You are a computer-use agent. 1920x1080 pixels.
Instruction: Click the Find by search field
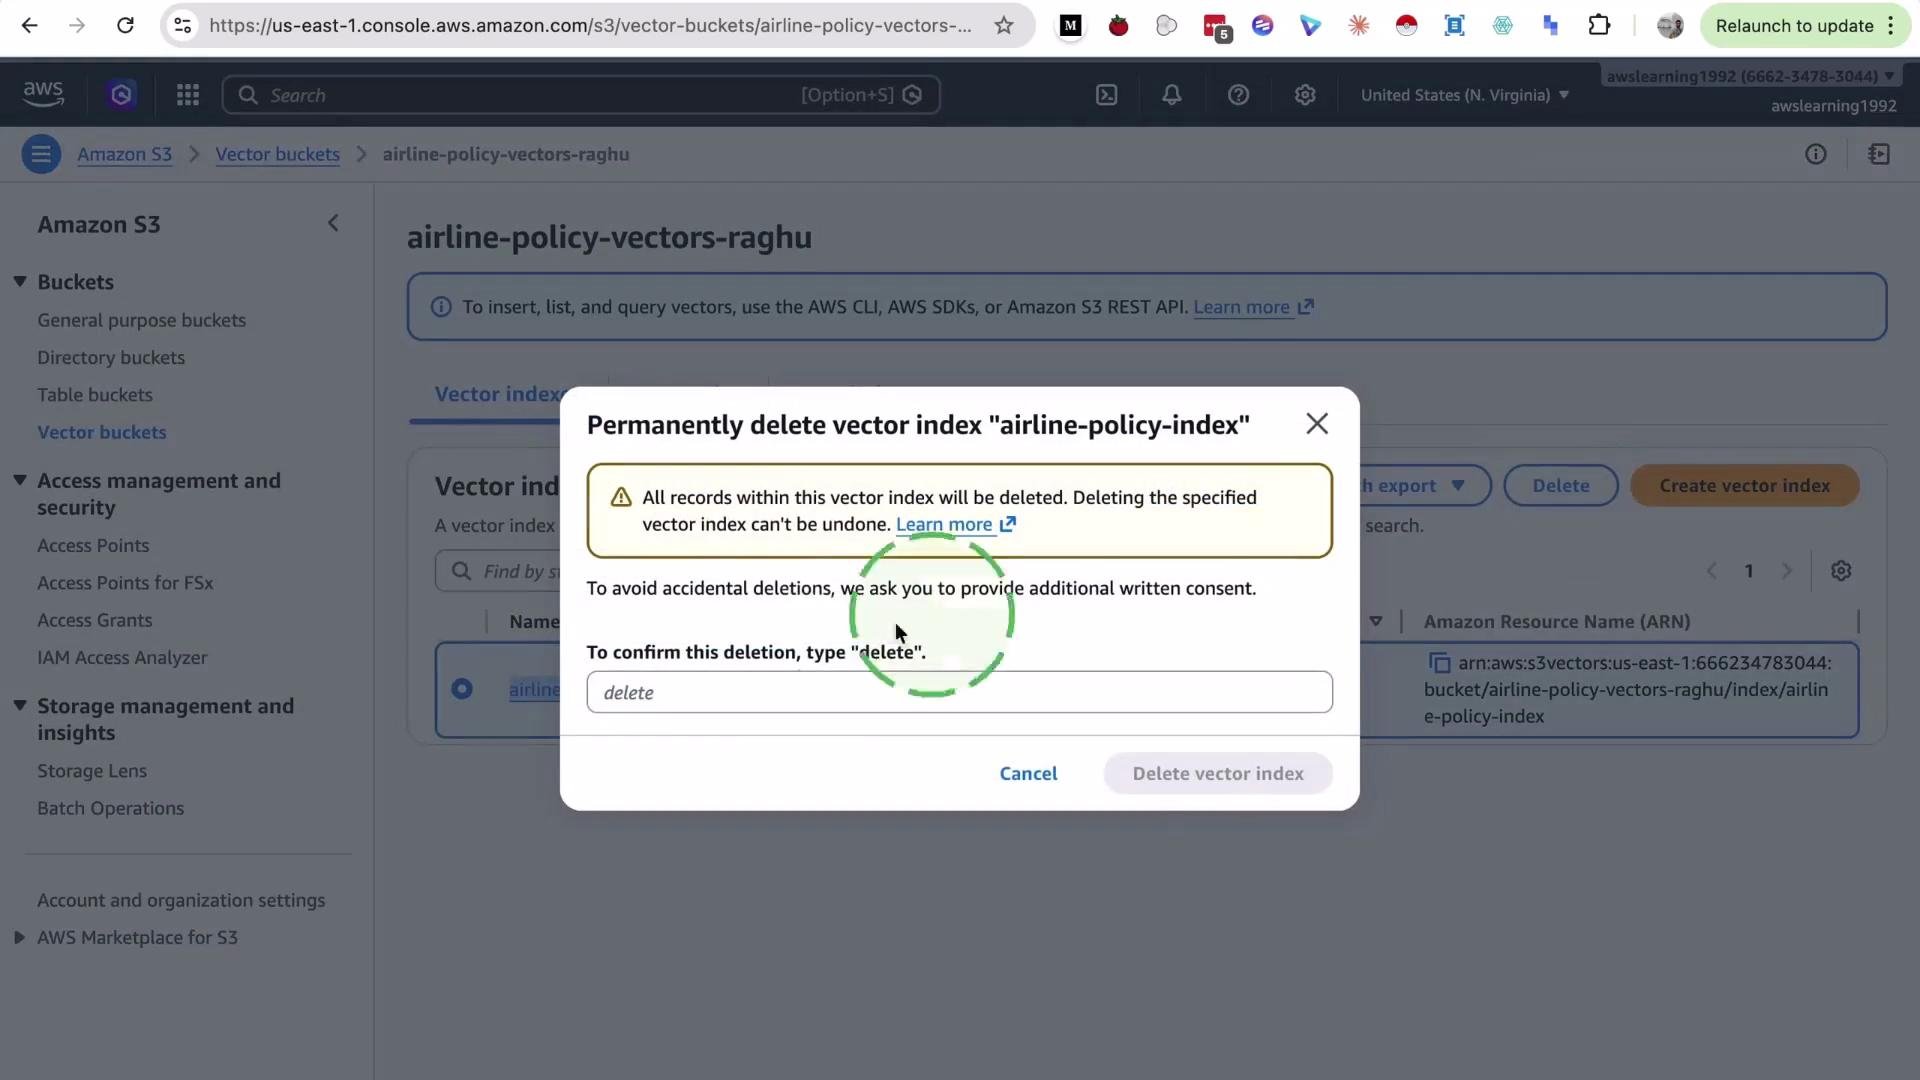click(498, 571)
